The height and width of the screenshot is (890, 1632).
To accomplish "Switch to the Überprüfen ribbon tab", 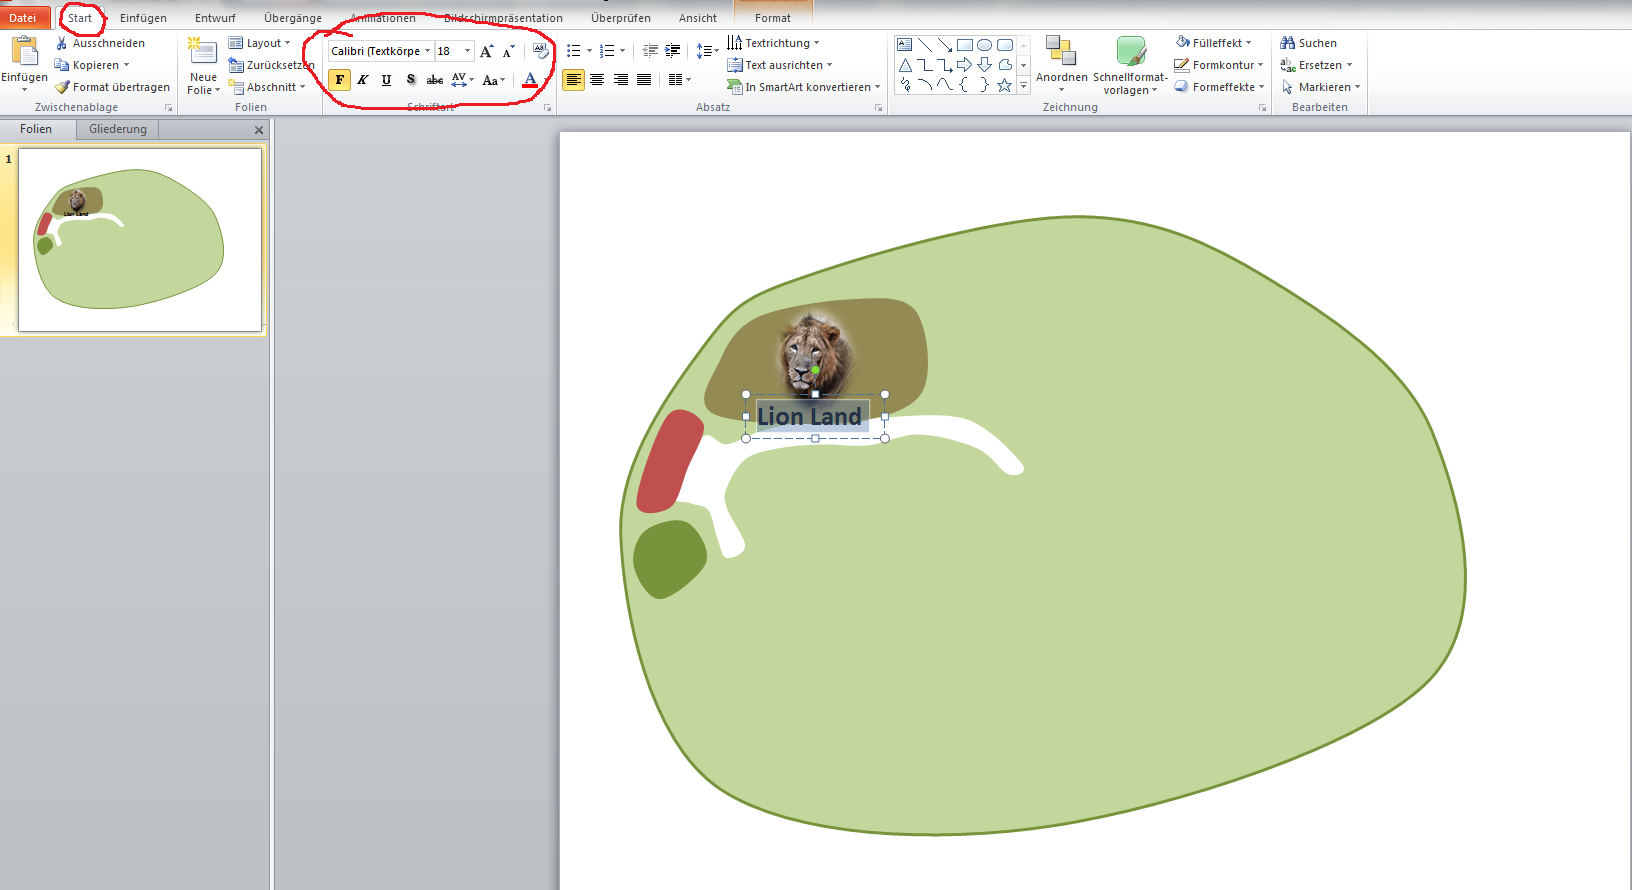I will [x=621, y=18].
